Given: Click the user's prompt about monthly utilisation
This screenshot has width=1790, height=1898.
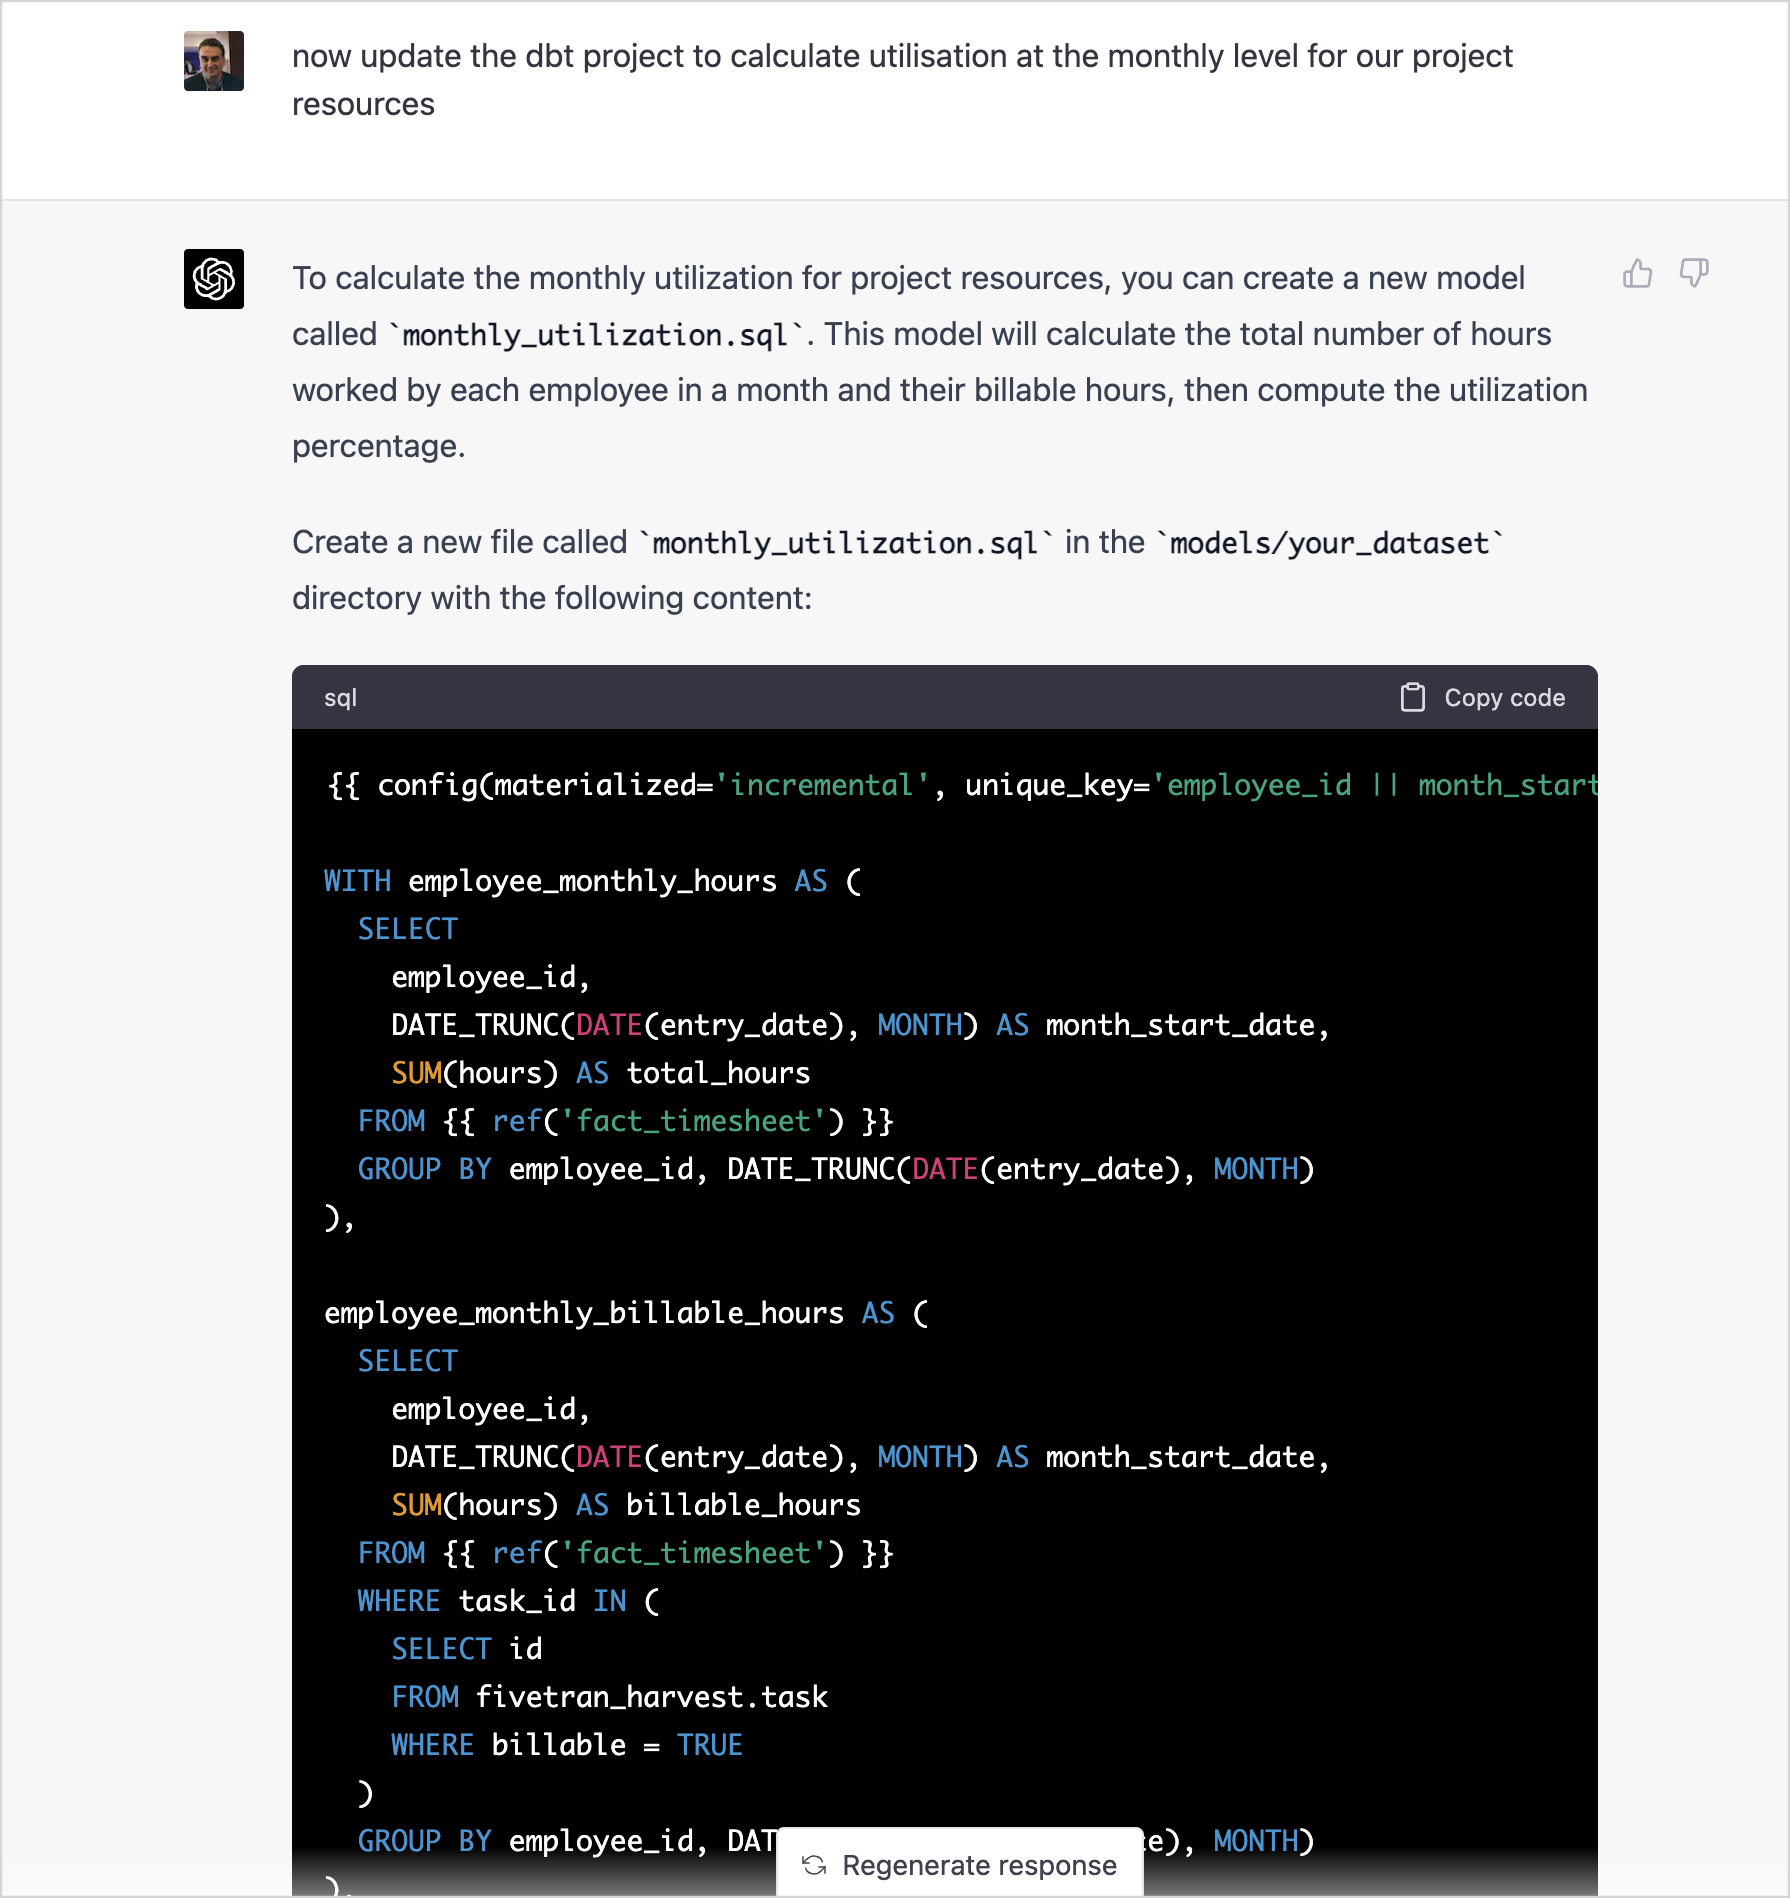Looking at the screenshot, I should coord(901,80).
